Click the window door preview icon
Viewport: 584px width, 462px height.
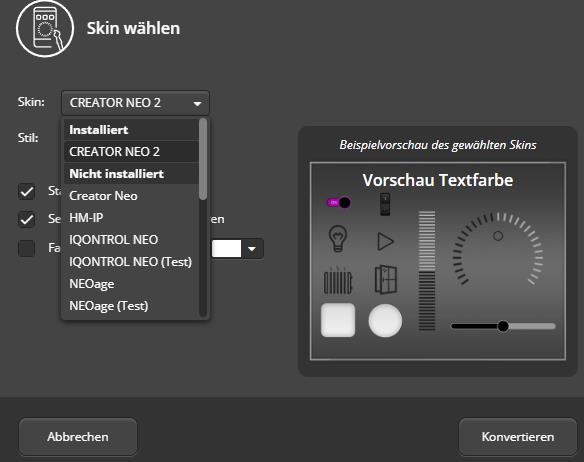[386, 279]
